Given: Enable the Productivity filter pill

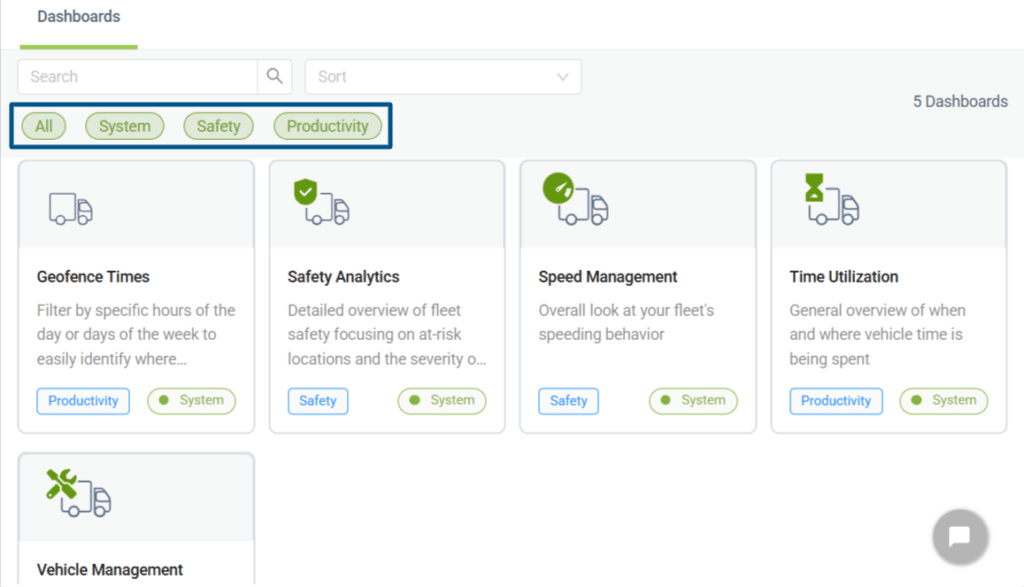Looking at the screenshot, I should pos(327,126).
